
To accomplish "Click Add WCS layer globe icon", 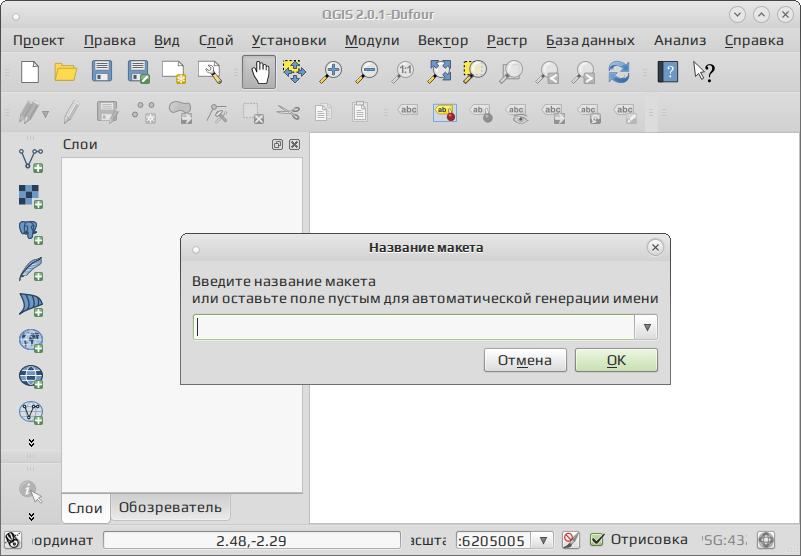I will 31,377.
